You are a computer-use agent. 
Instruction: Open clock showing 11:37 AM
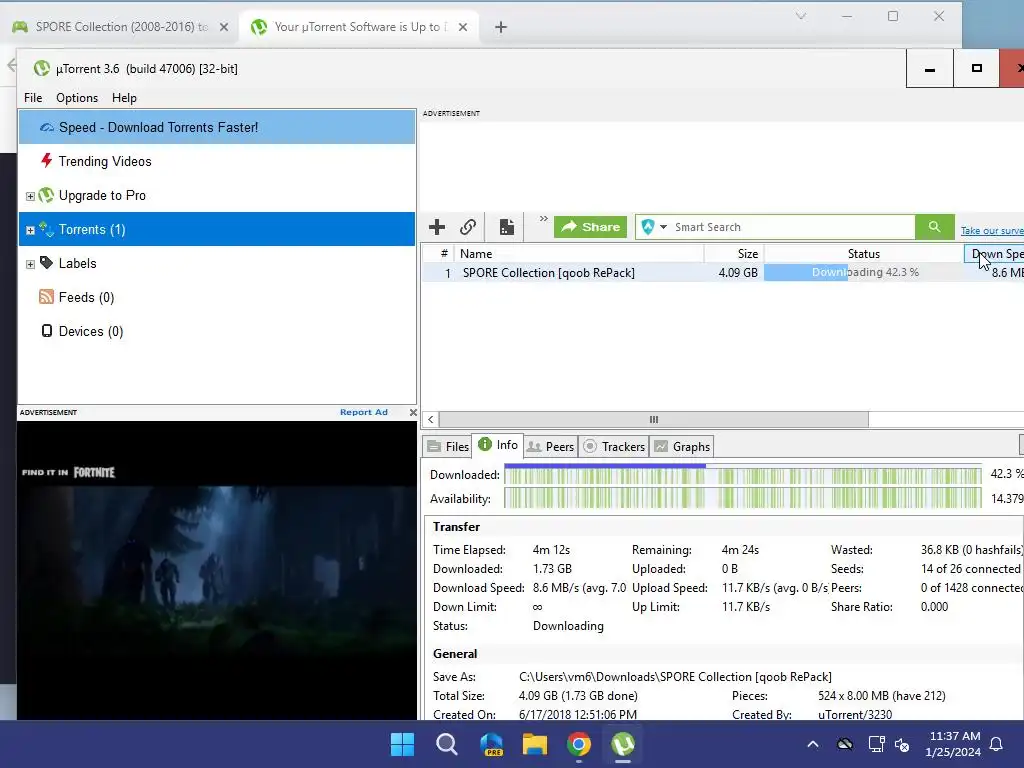tap(953, 744)
